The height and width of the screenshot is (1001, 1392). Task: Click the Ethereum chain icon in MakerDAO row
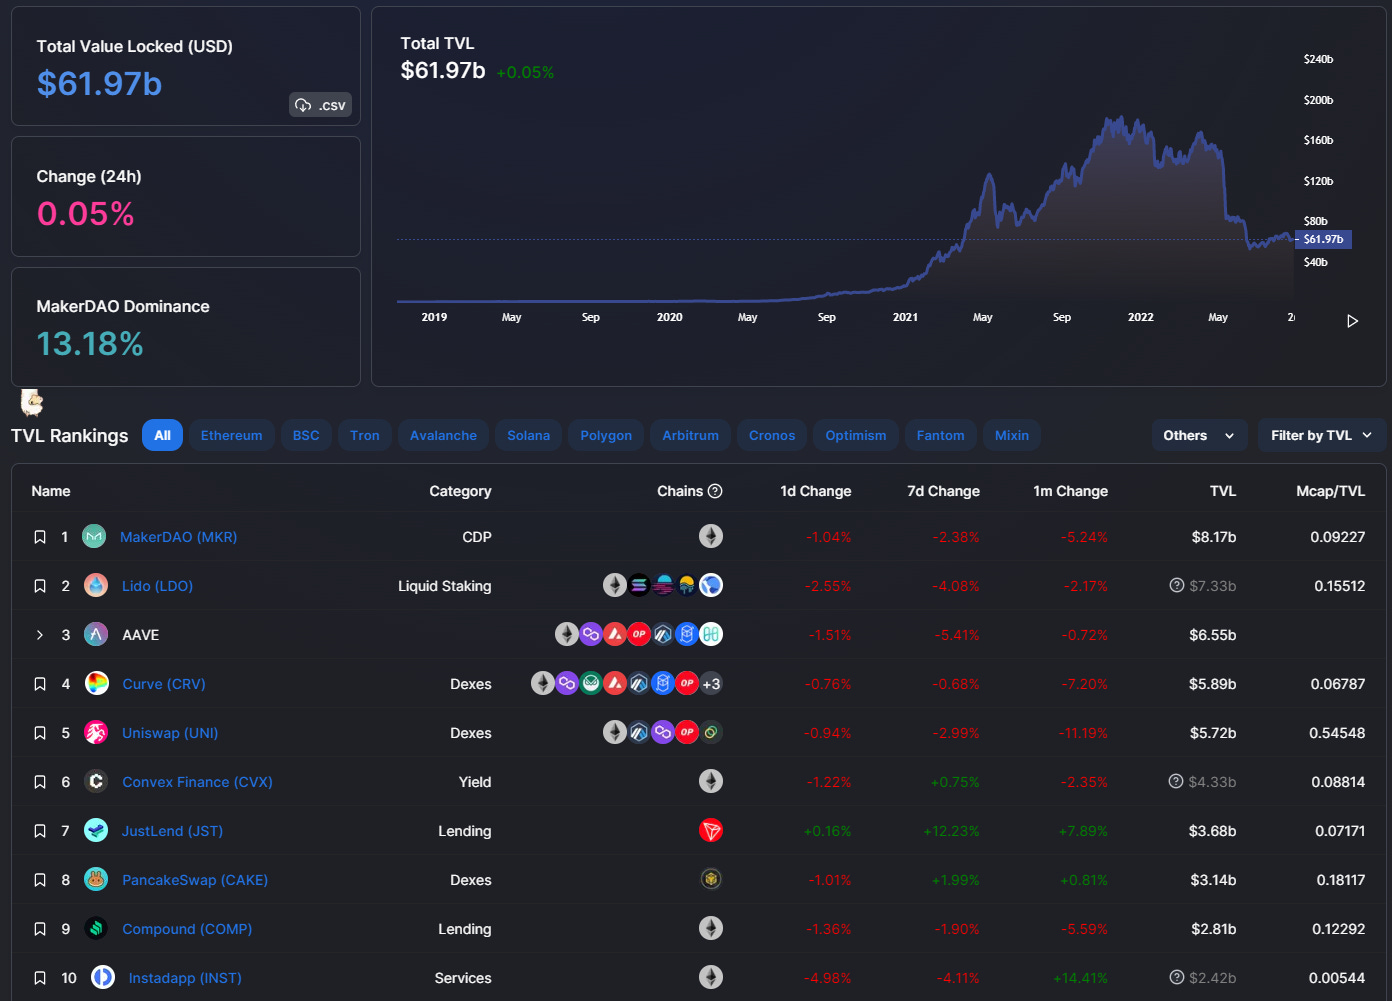tap(711, 536)
